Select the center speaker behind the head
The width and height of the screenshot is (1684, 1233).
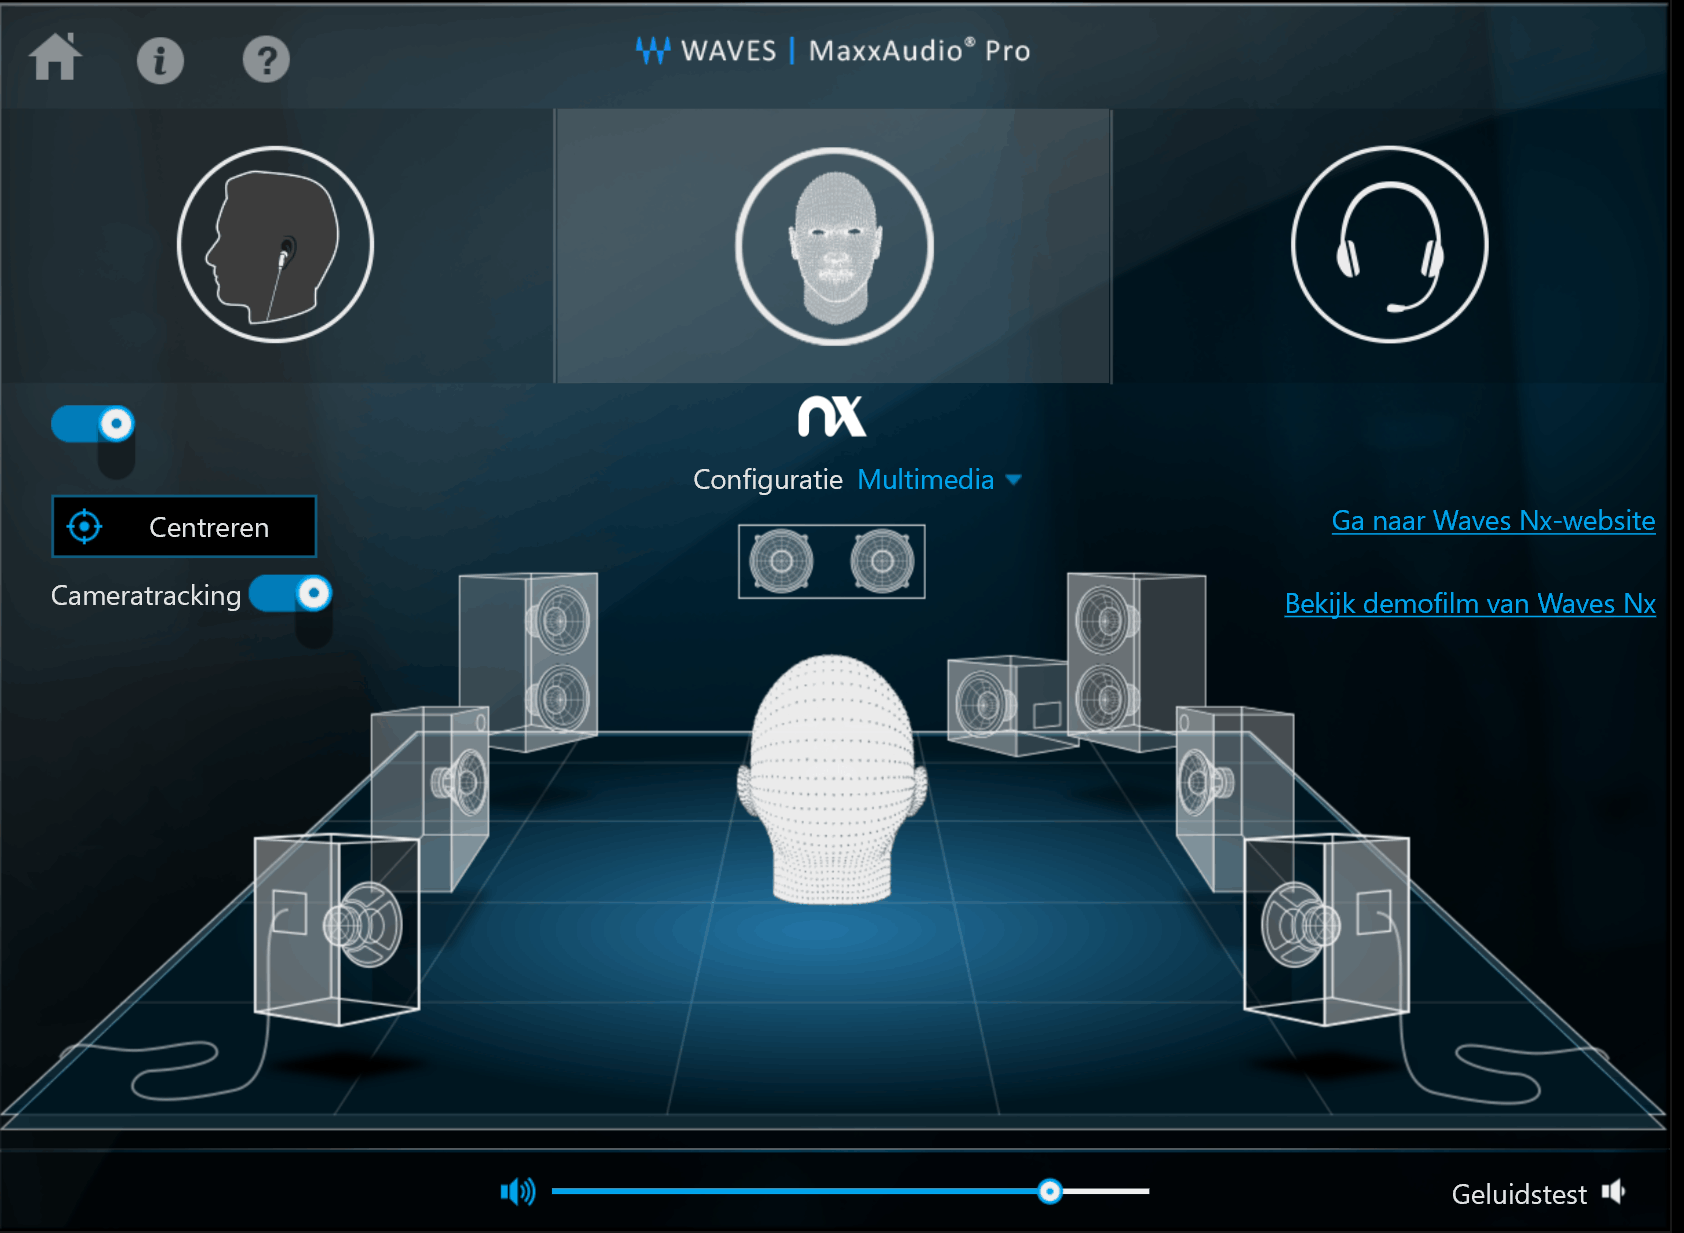pos(832,561)
